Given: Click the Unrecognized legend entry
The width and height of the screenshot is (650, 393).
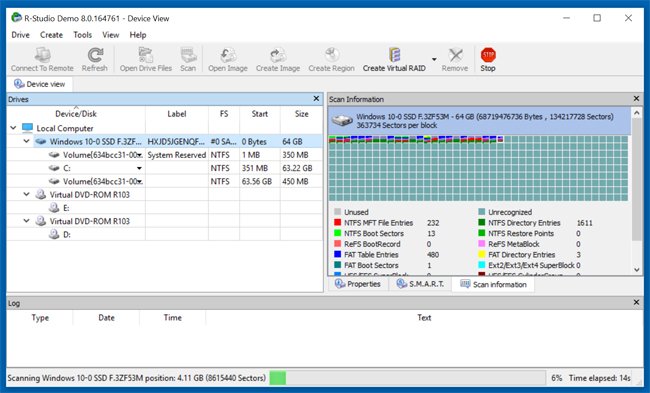Looking at the screenshot, I should (x=505, y=212).
